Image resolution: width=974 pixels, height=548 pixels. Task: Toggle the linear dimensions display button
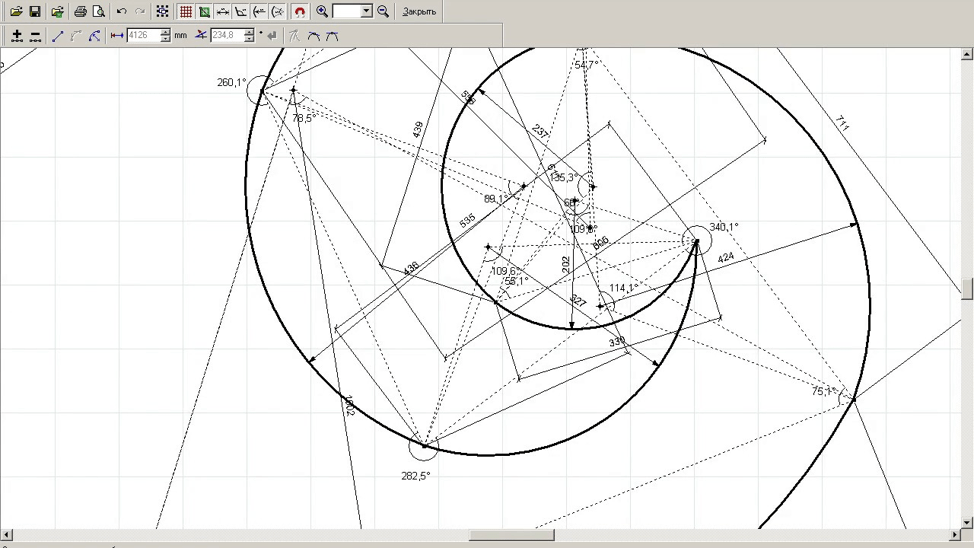(223, 12)
